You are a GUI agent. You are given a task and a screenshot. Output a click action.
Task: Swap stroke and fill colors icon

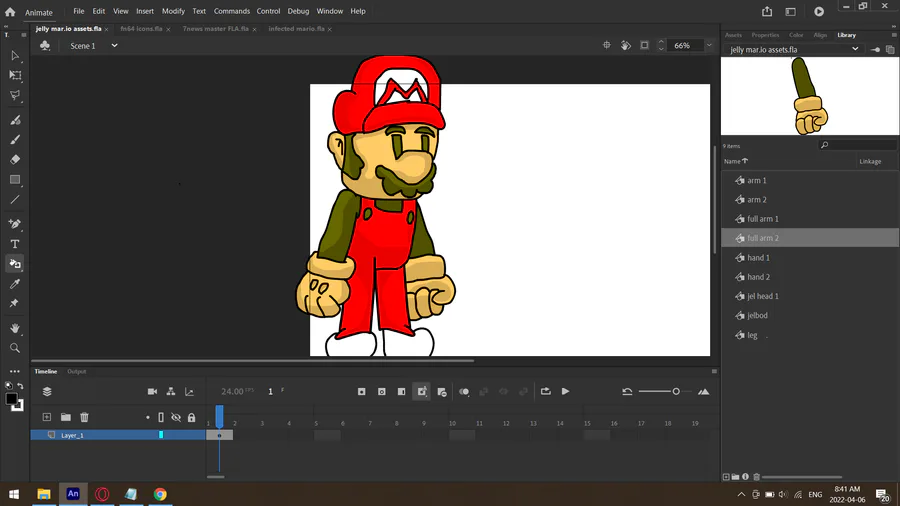[20, 386]
